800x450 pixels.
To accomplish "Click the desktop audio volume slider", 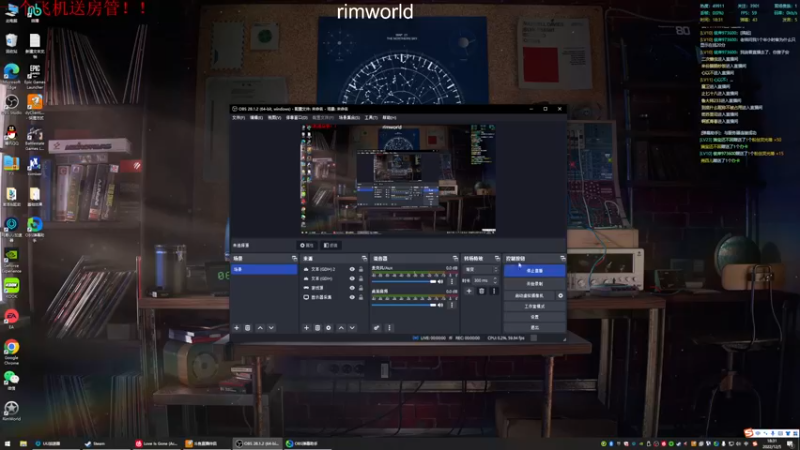I will (404, 305).
